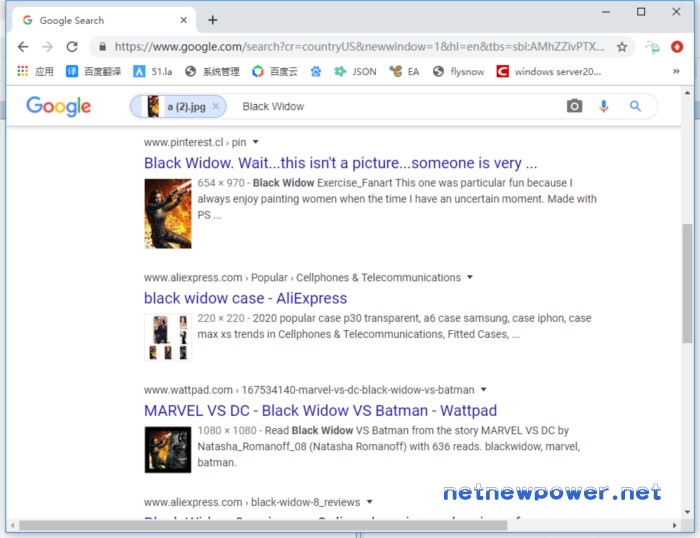Expand options for the pinterest.cl result
700x538 pixels.
pyautogui.click(x=255, y=142)
